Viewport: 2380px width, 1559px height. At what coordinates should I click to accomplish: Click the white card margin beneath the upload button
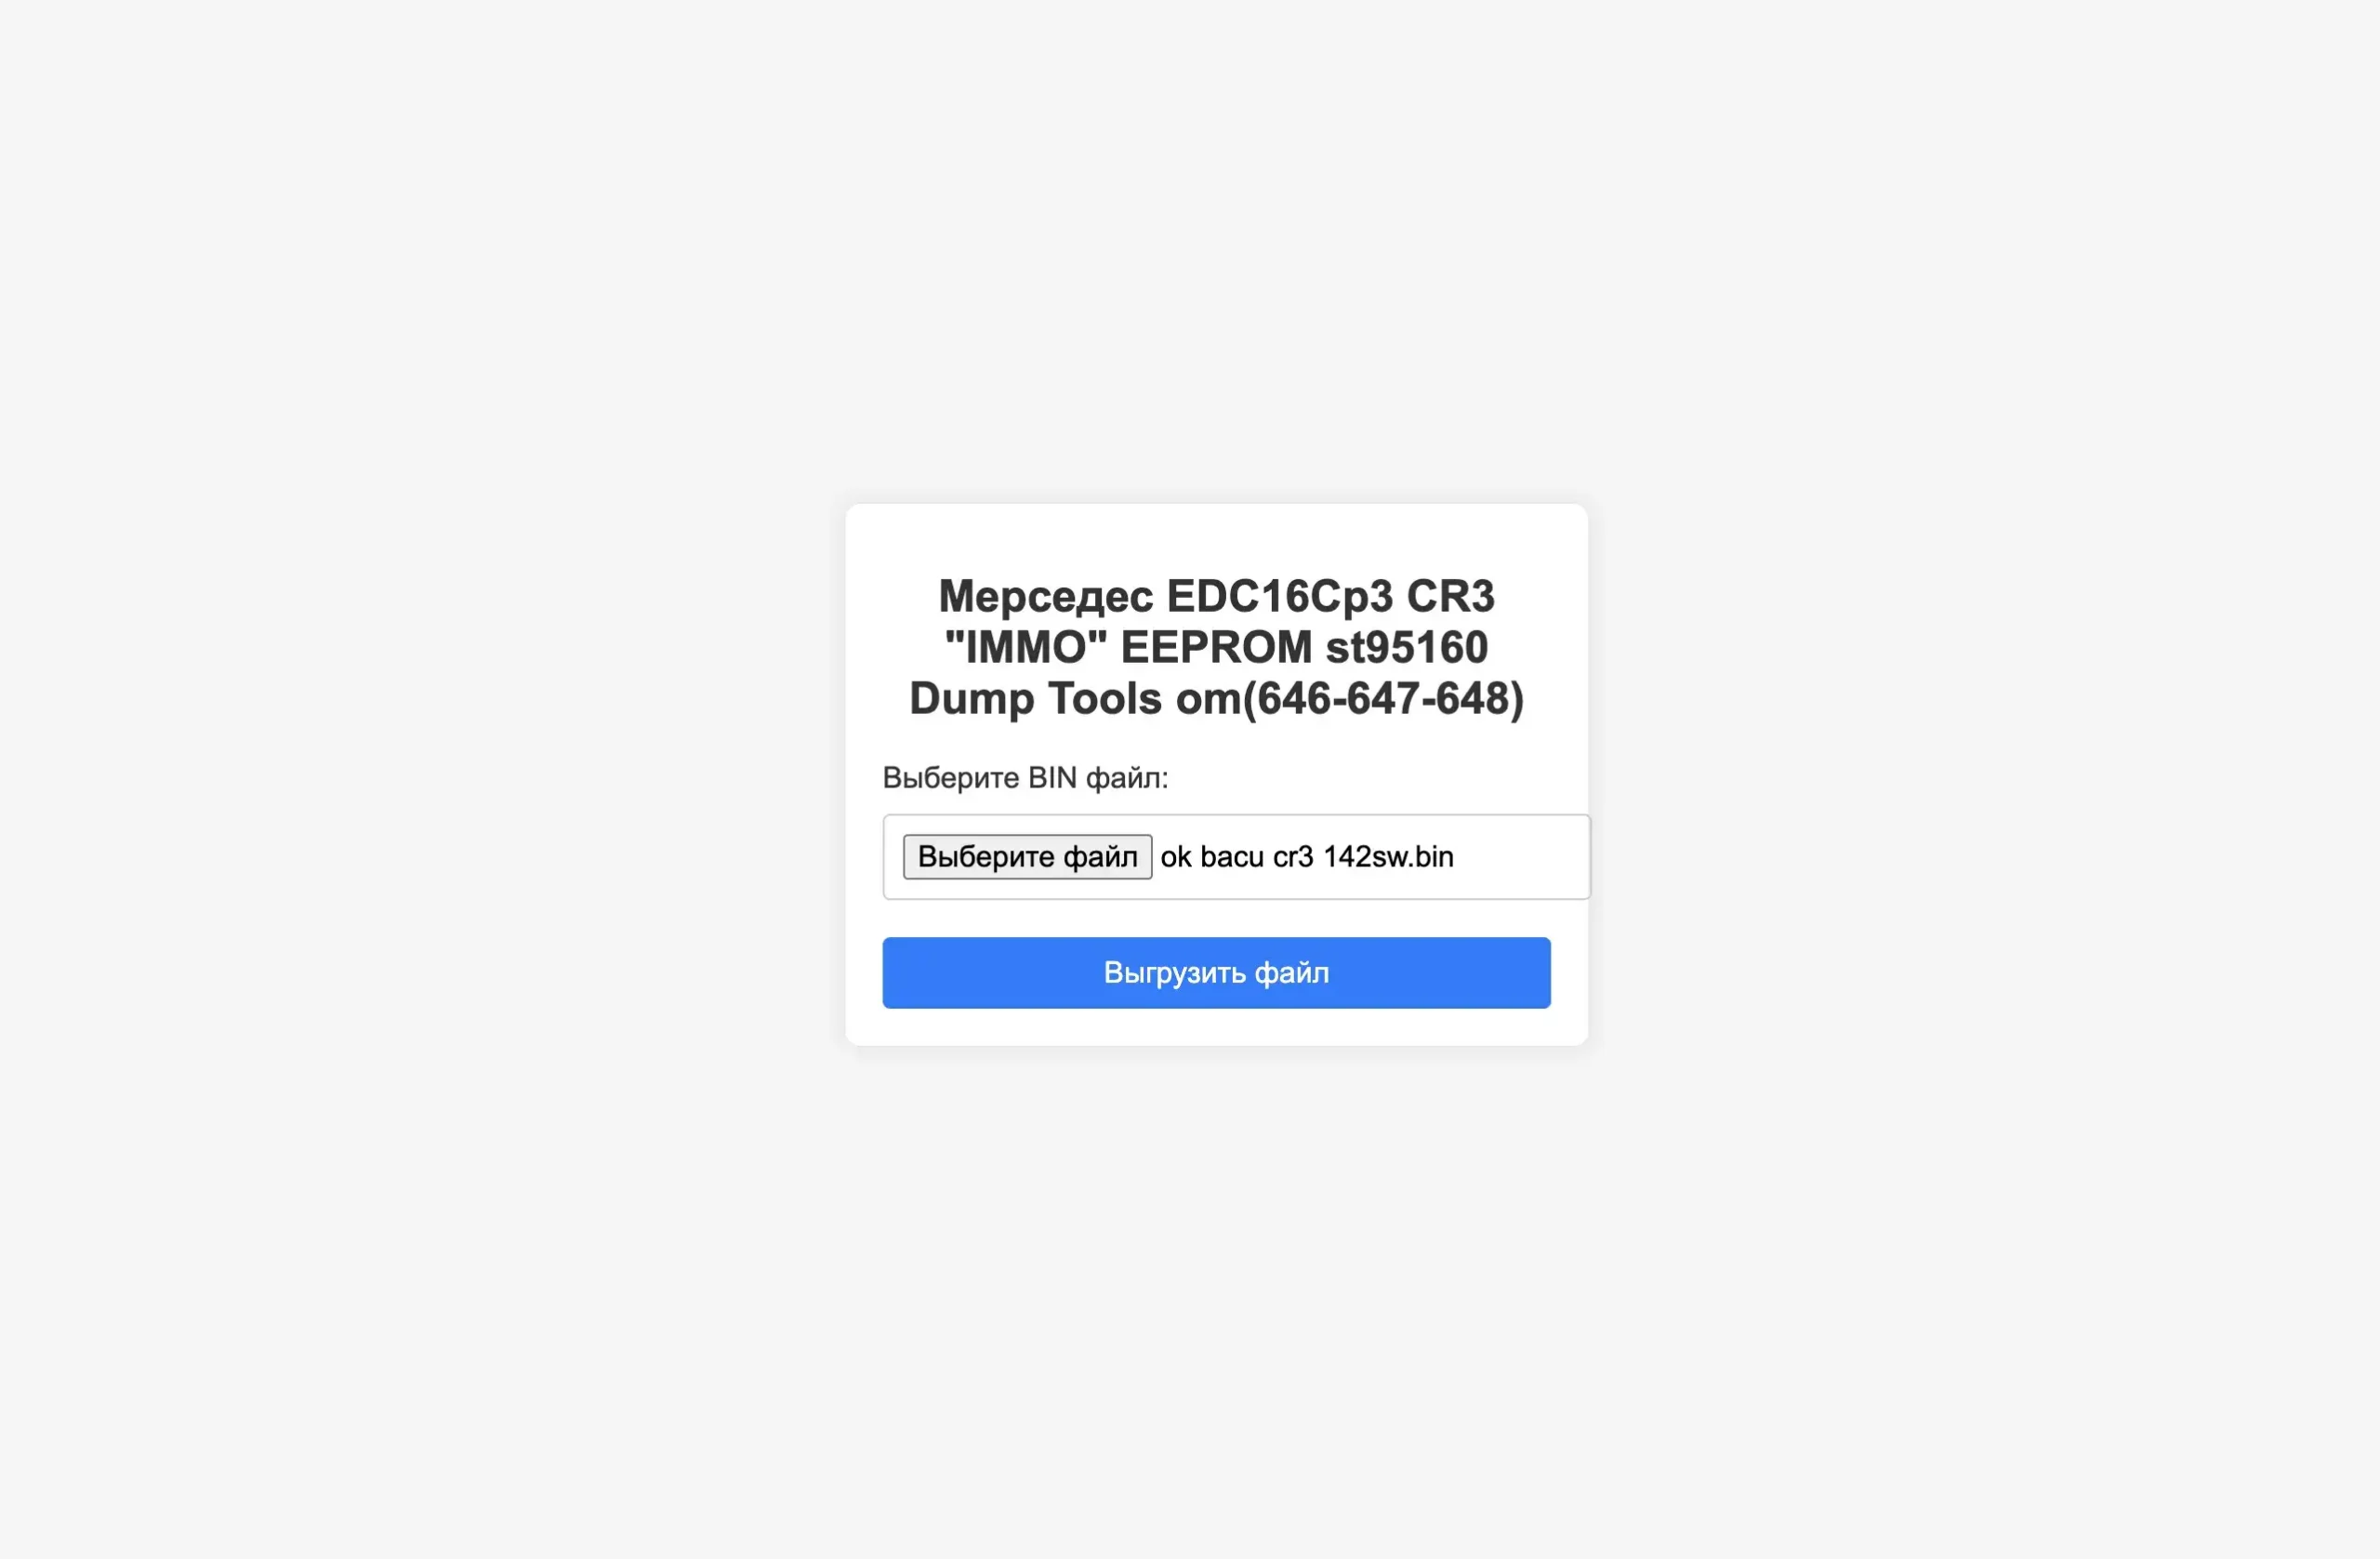[1216, 1027]
